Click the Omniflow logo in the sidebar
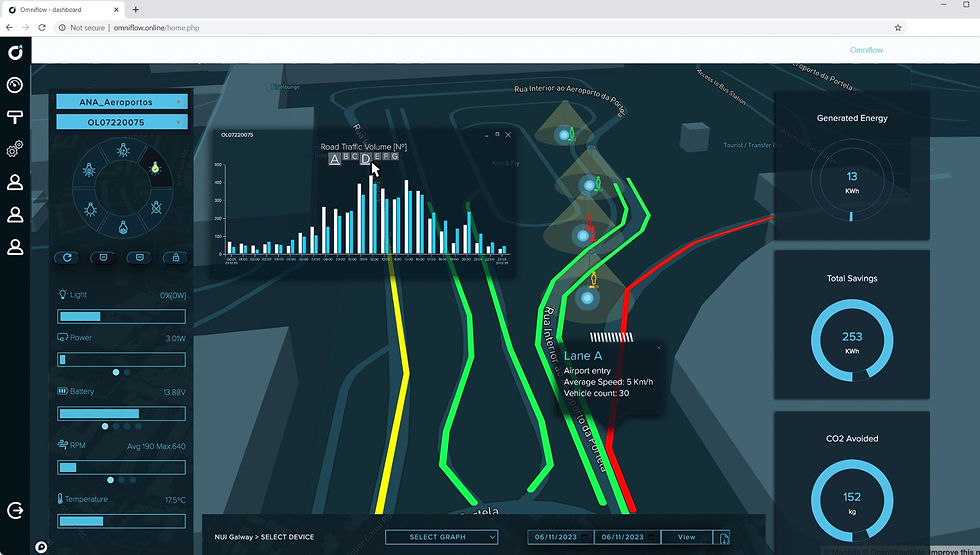Viewport: 980px width, 555px height. click(15, 52)
